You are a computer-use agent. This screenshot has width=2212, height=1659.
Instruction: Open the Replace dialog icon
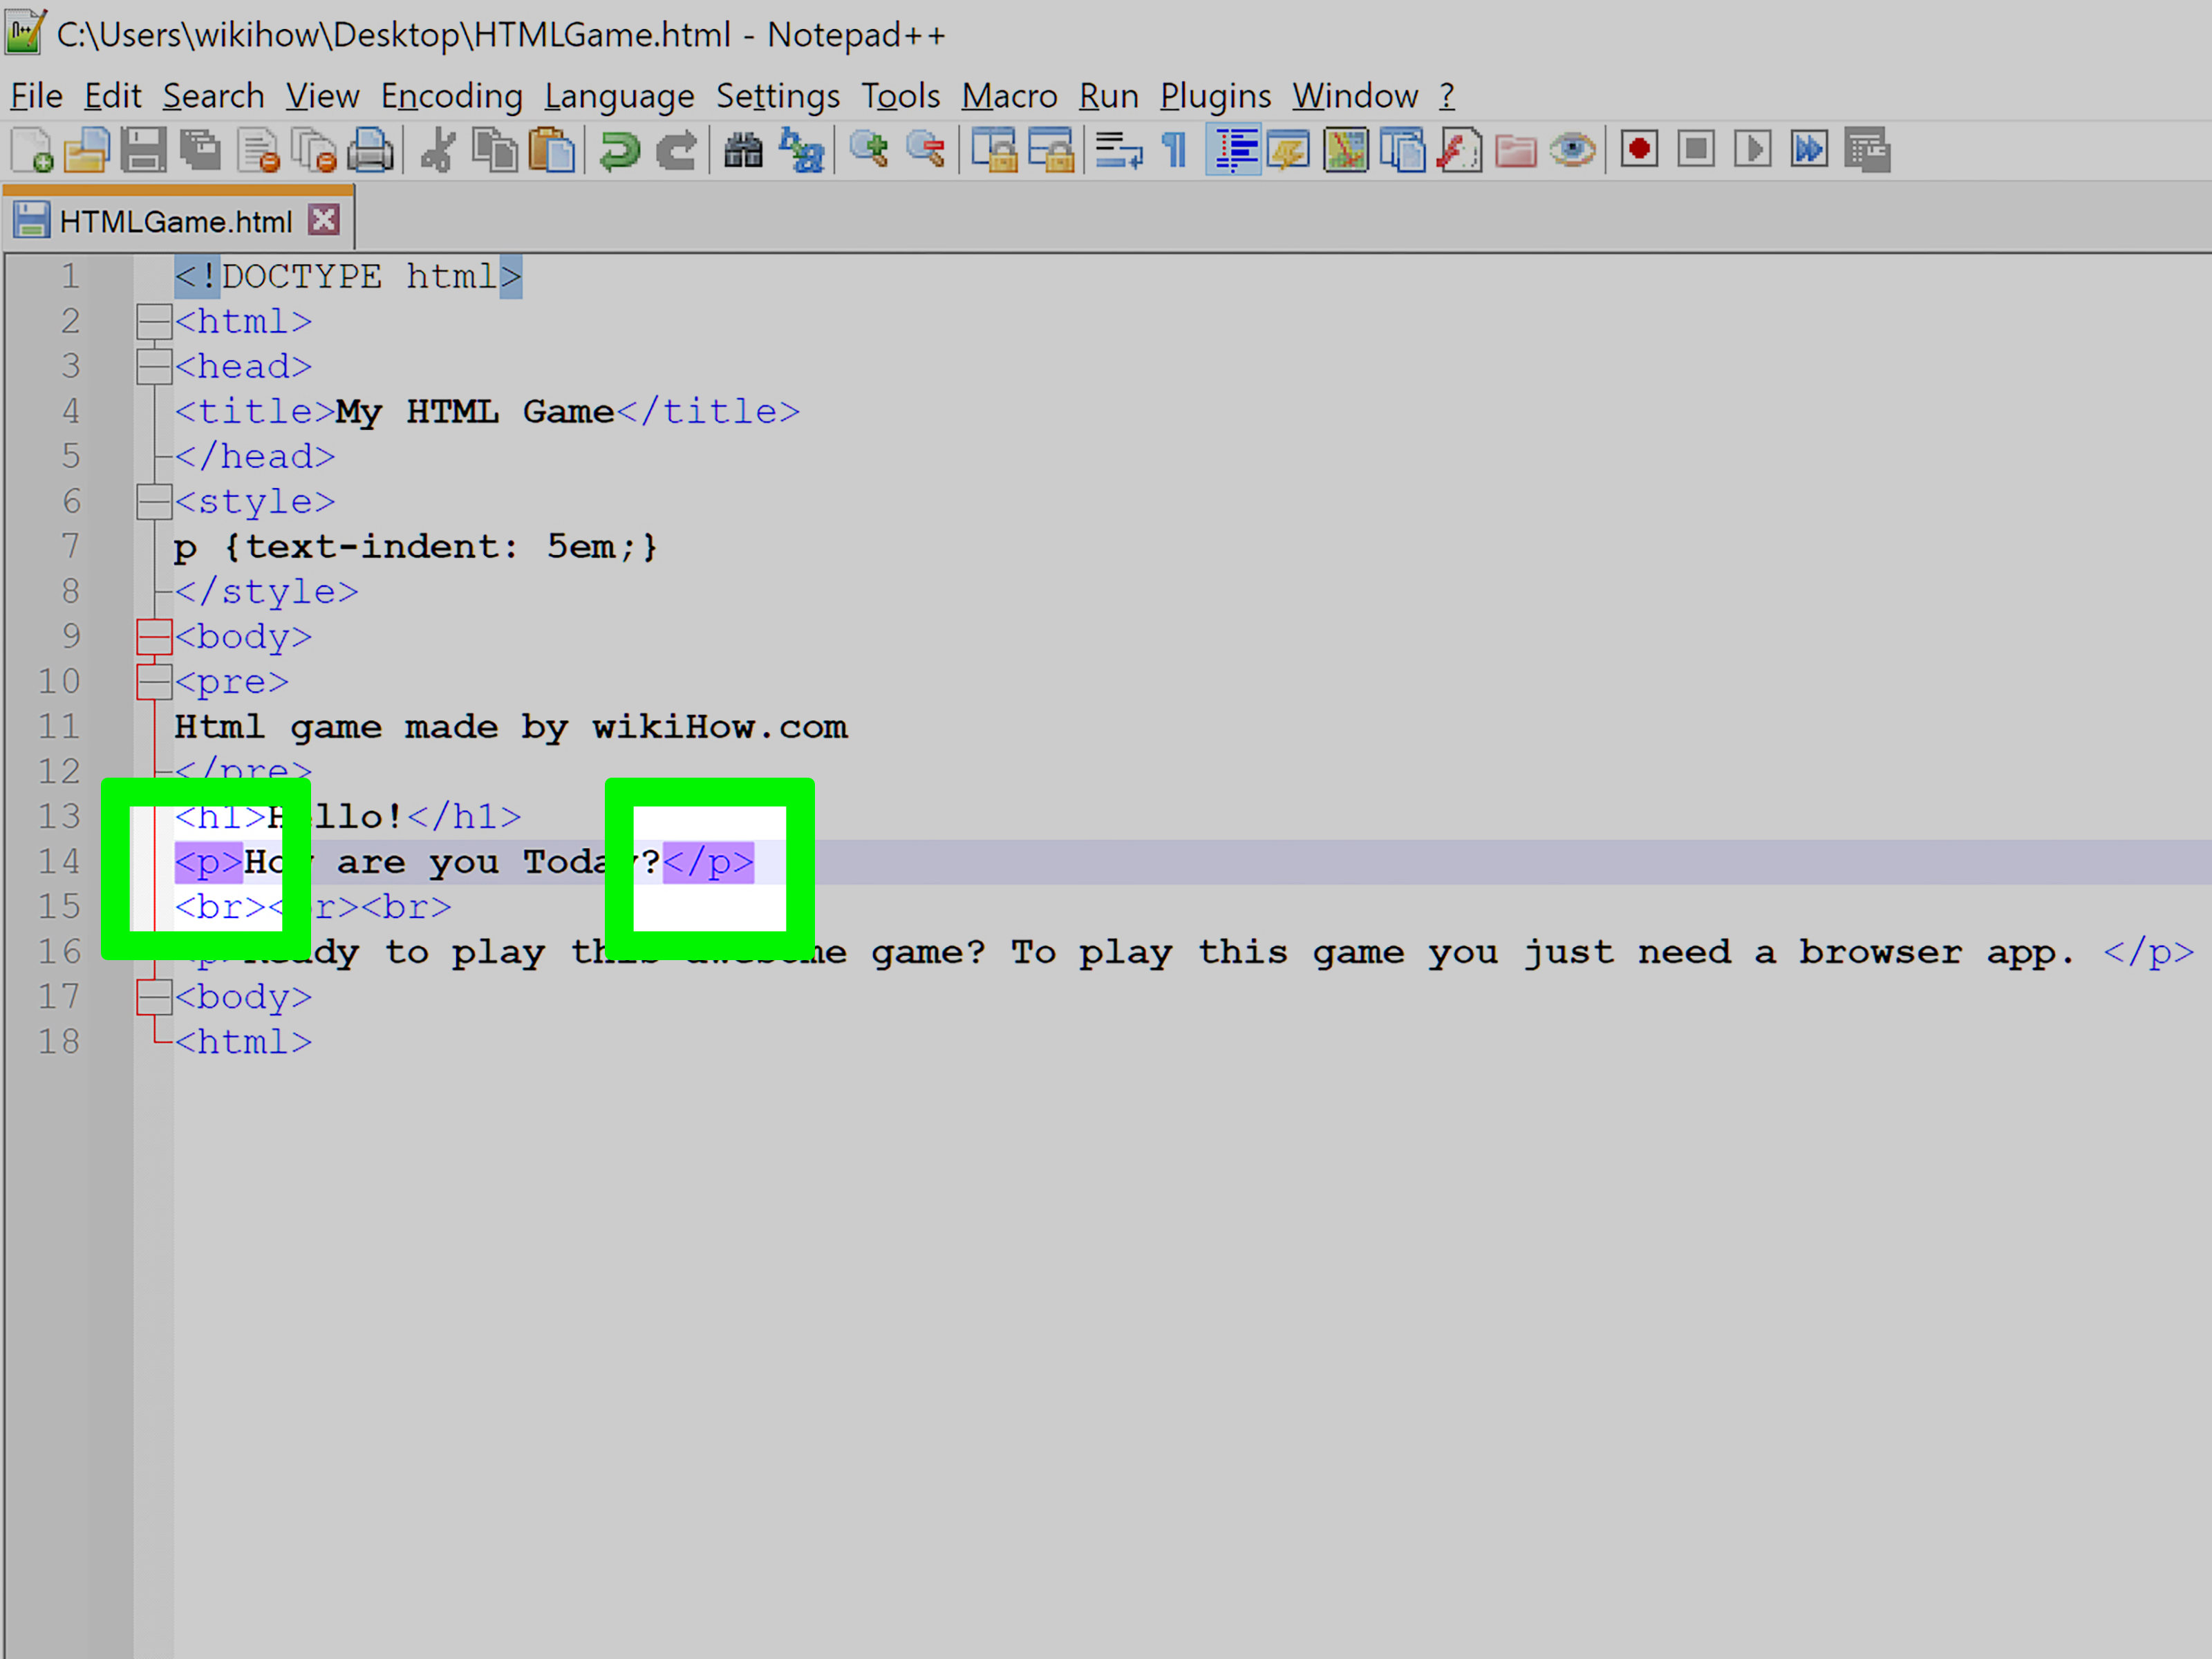point(801,151)
